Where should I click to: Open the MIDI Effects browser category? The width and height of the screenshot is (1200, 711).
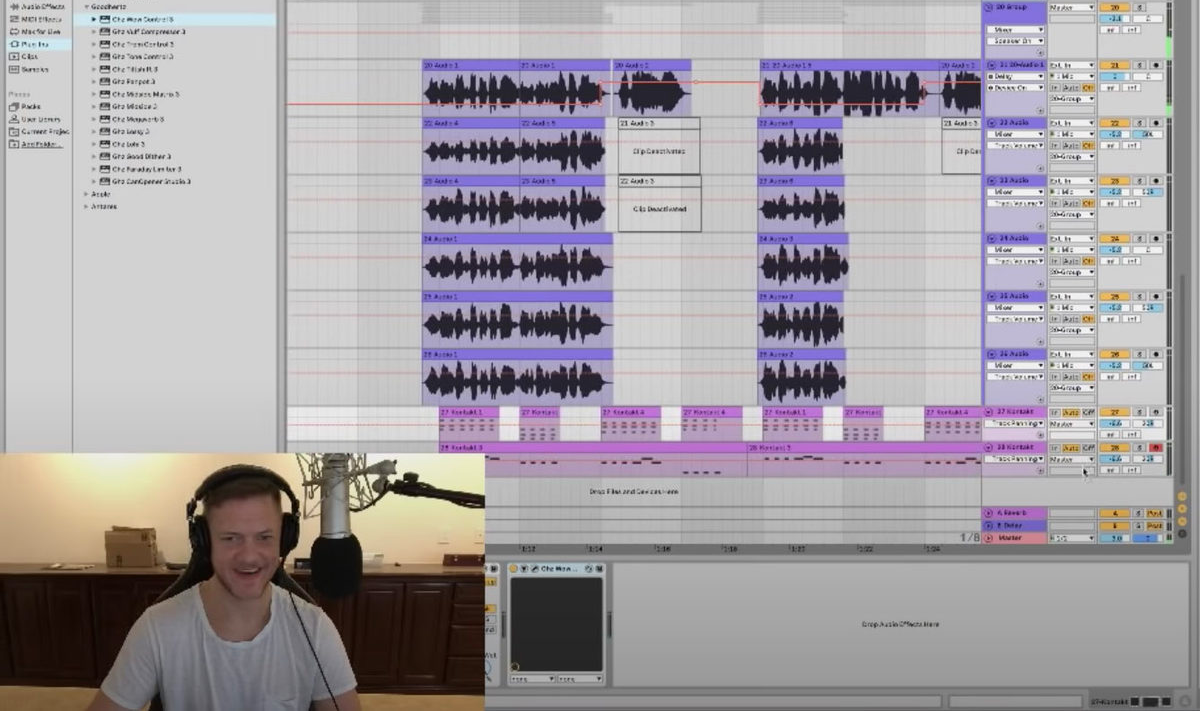coord(40,19)
